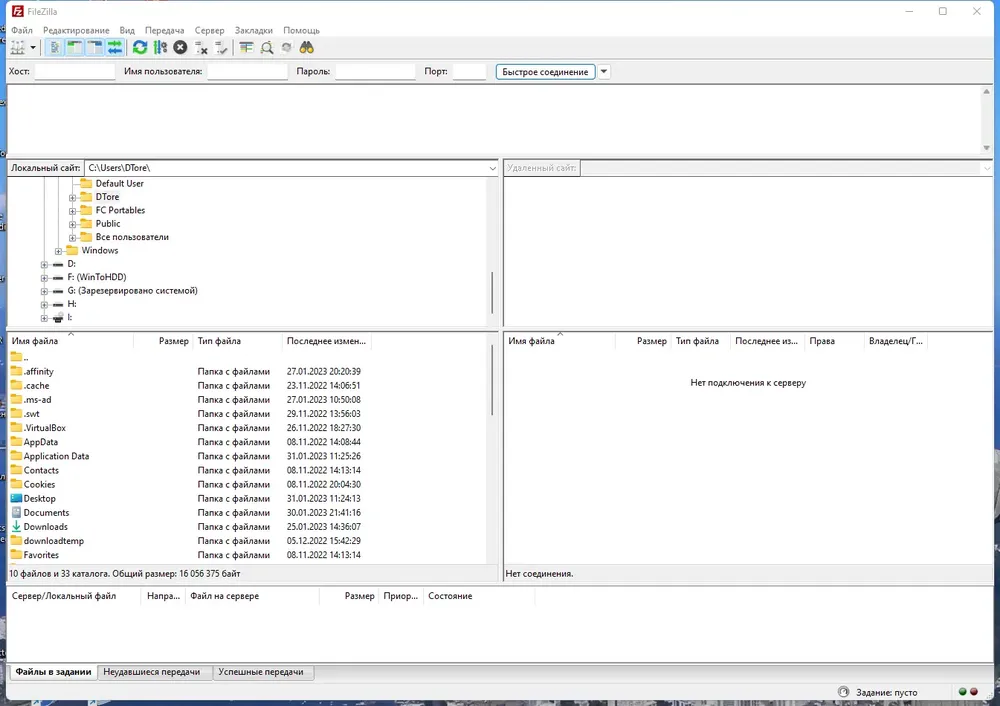The width and height of the screenshot is (1000, 706).
Task: Expand the Windows folder node
Action: click(x=59, y=251)
